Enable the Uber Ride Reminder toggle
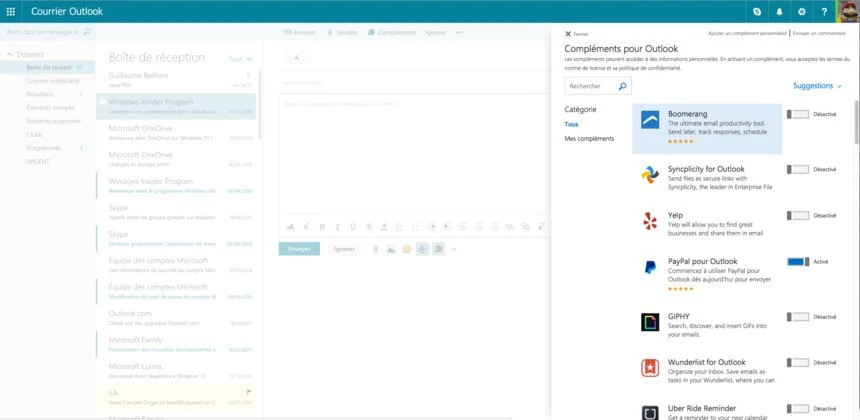 (x=798, y=408)
